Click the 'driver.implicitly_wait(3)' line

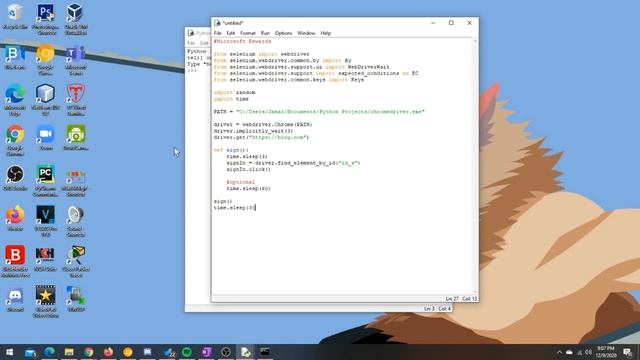click(253, 131)
